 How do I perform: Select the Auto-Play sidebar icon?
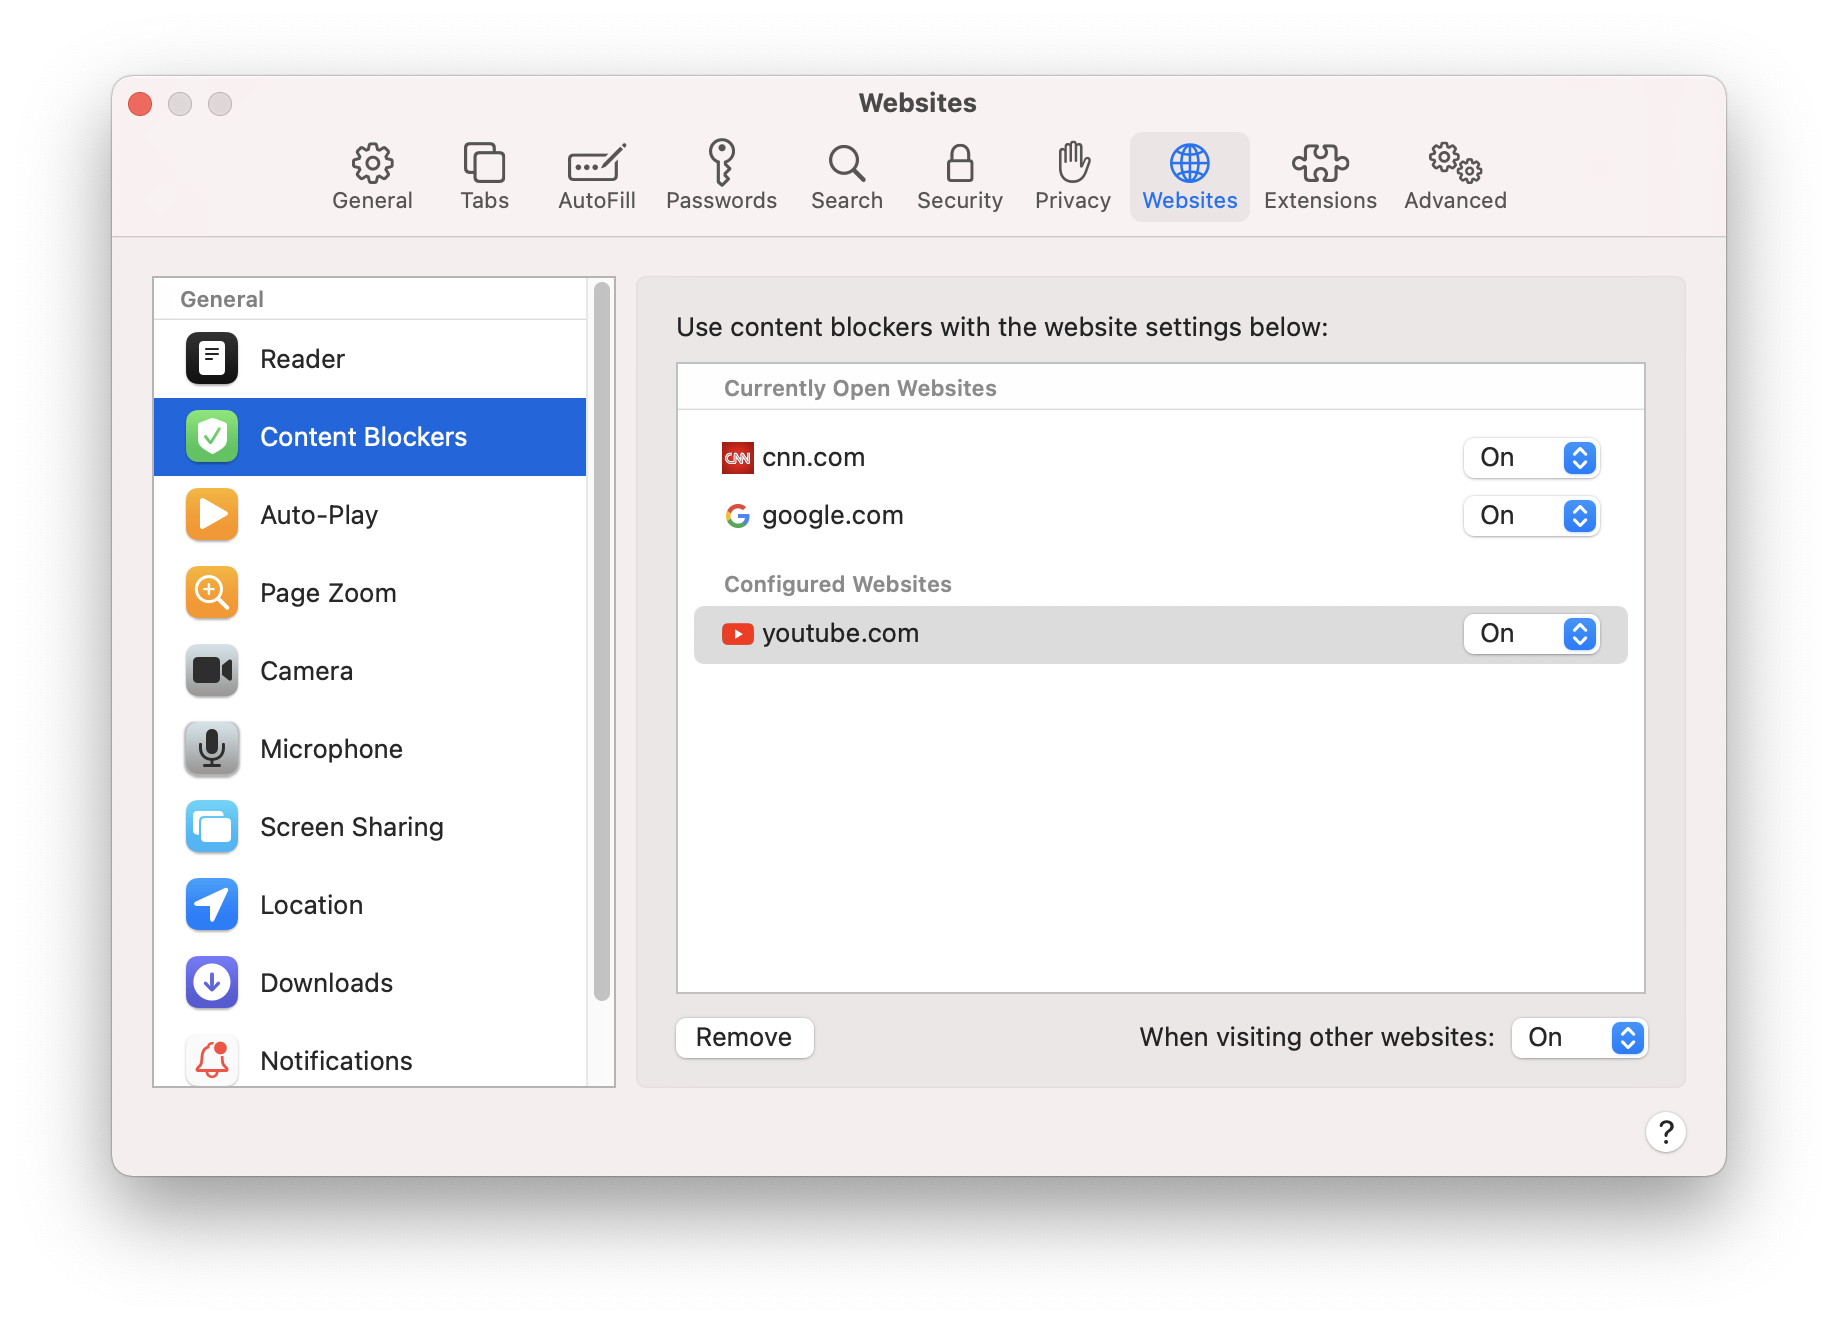coord(212,515)
